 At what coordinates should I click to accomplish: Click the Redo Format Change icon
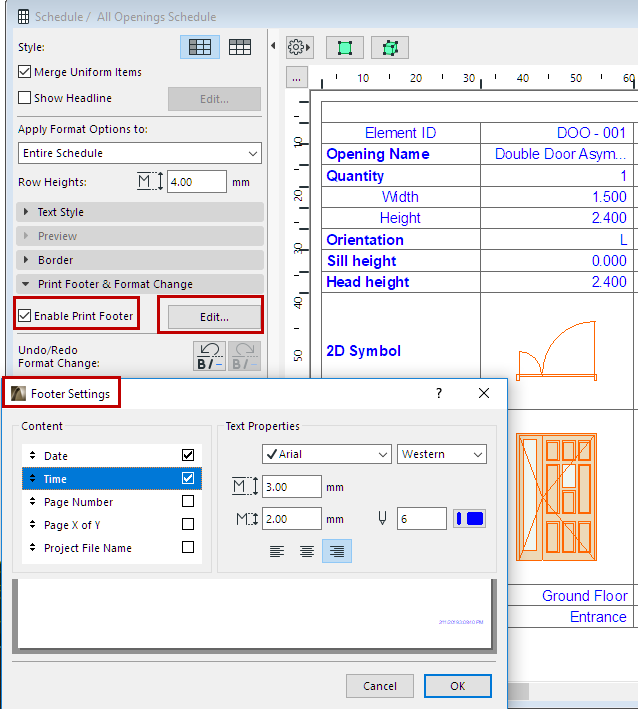click(x=245, y=356)
